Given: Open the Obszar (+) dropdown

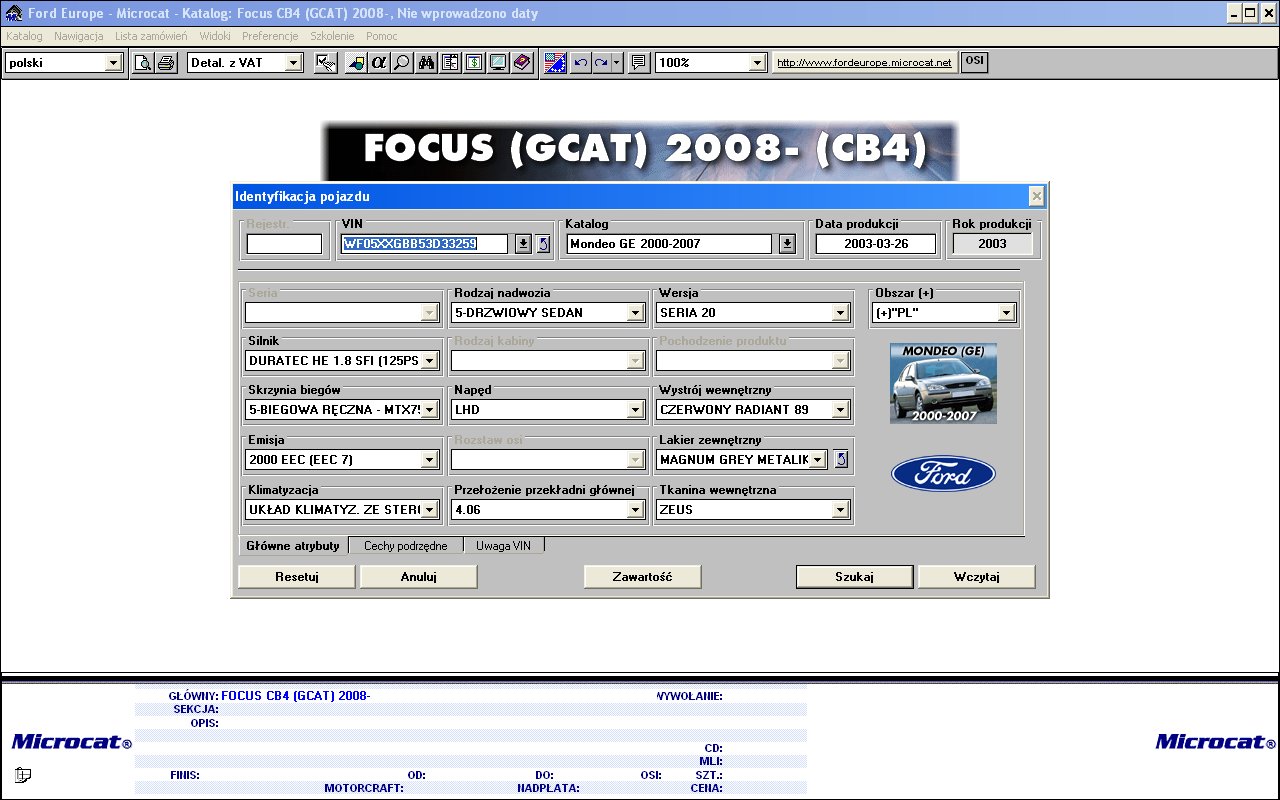Looking at the screenshot, I should (x=1006, y=313).
